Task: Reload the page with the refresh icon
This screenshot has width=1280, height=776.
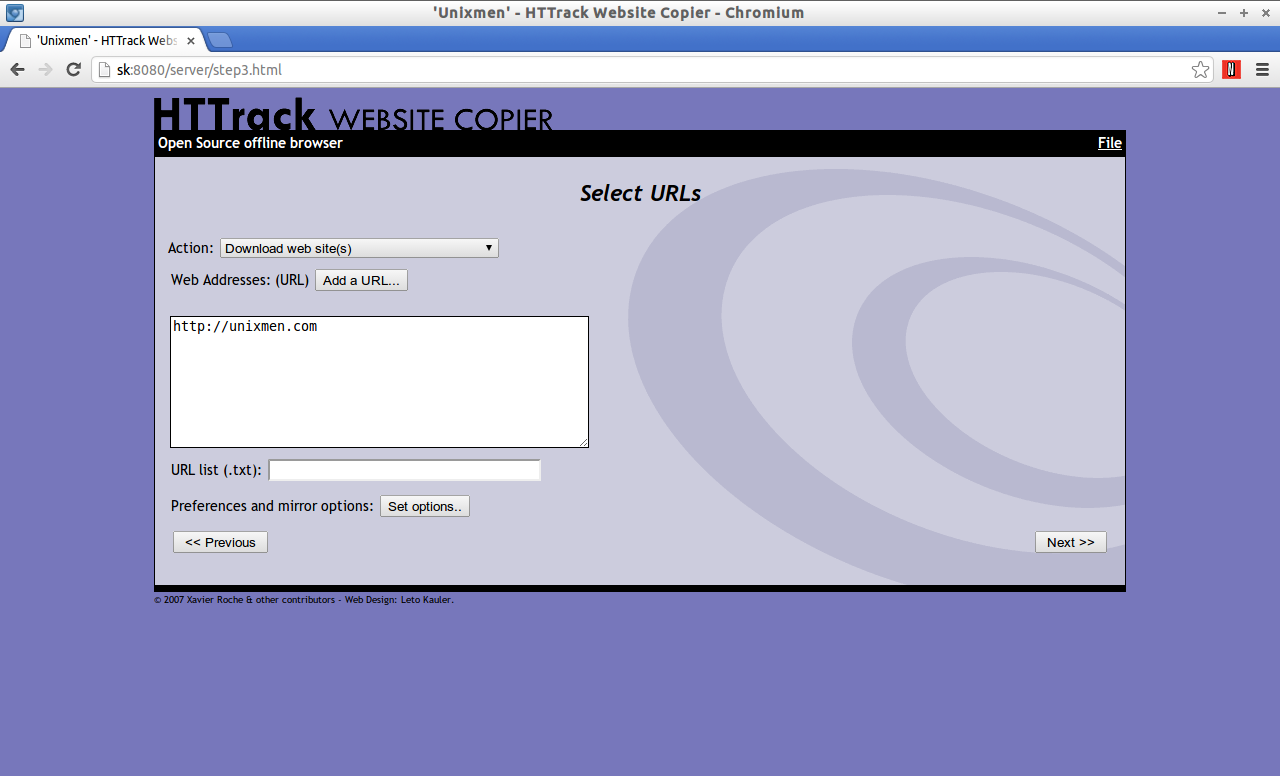Action: click(x=73, y=69)
